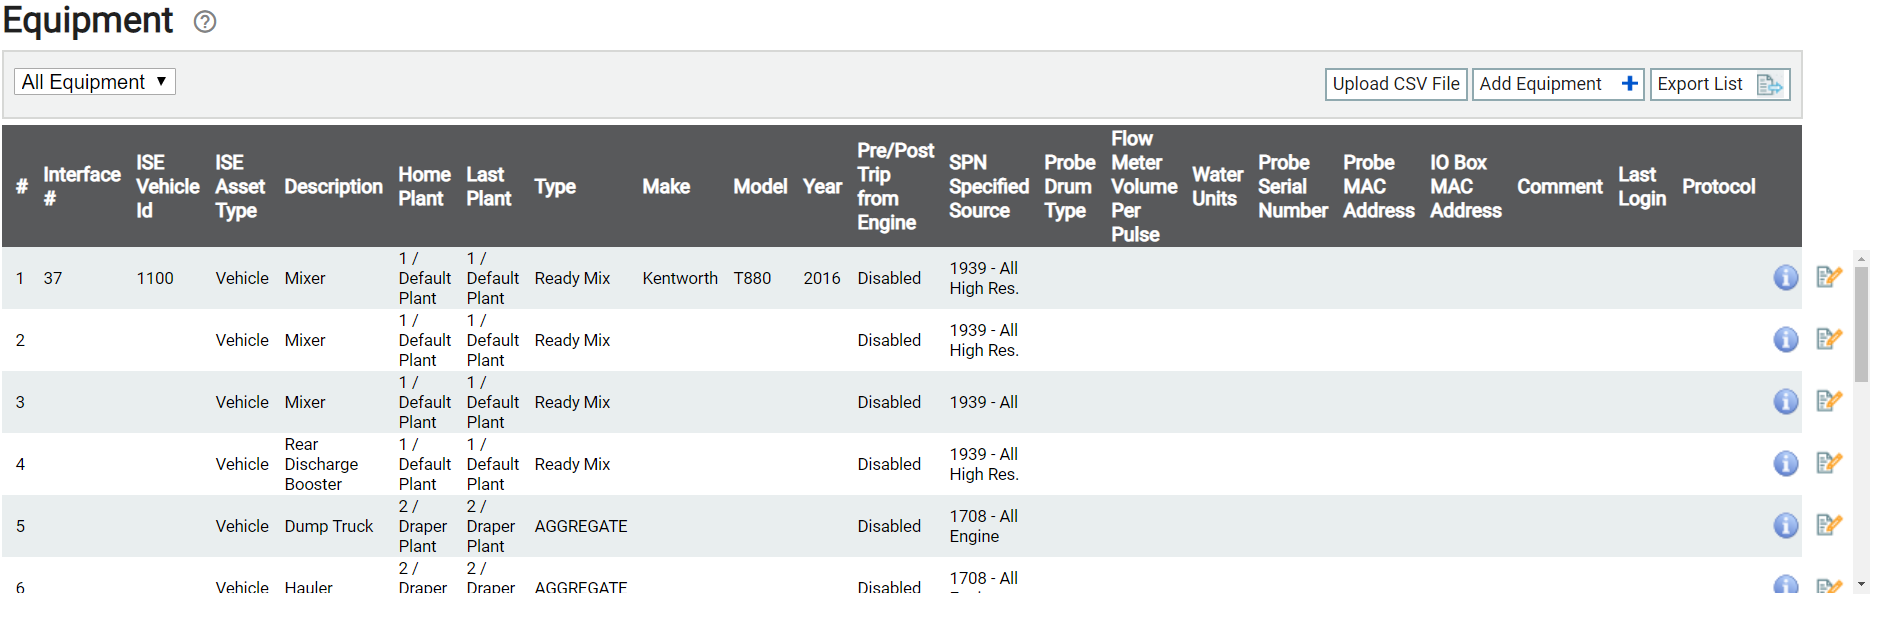This screenshot has height=638, width=1877.
Task: Open info icon for row 2
Action: 1786,340
